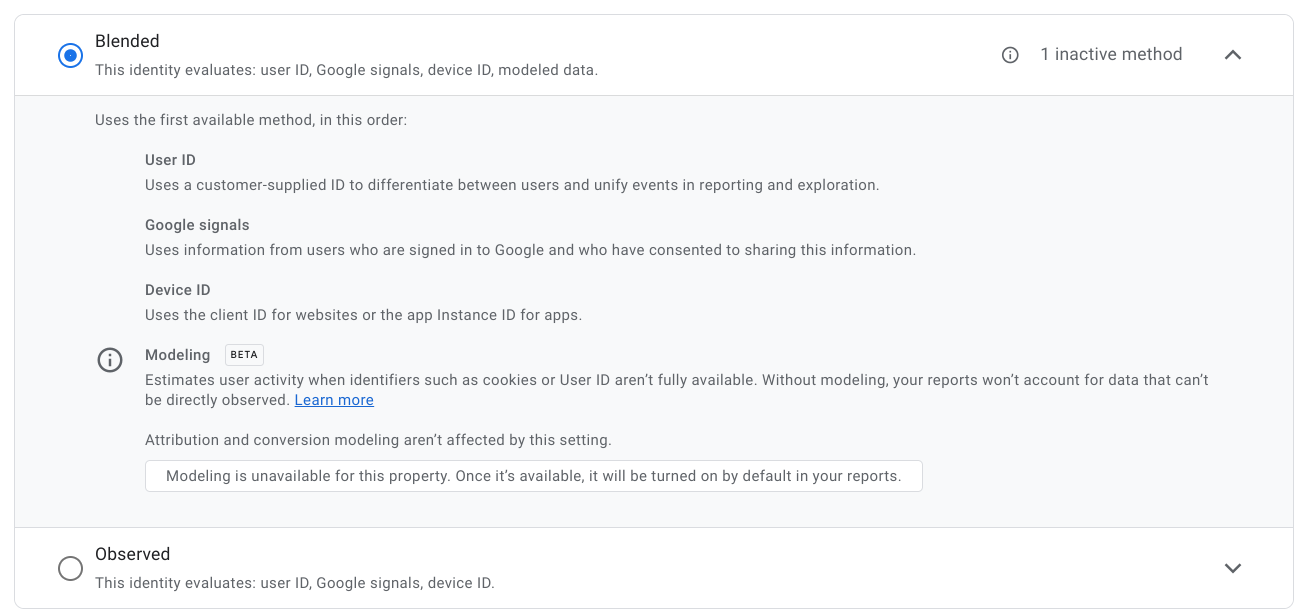The width and height of the screenshot is (1312, 613).
Task: Click the Google signals method heading
Action: click(197, 225)
